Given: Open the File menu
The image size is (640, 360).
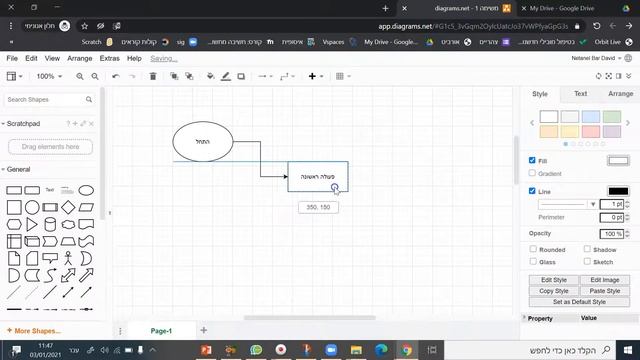Looking at the screenshot, I should [12, 58].
